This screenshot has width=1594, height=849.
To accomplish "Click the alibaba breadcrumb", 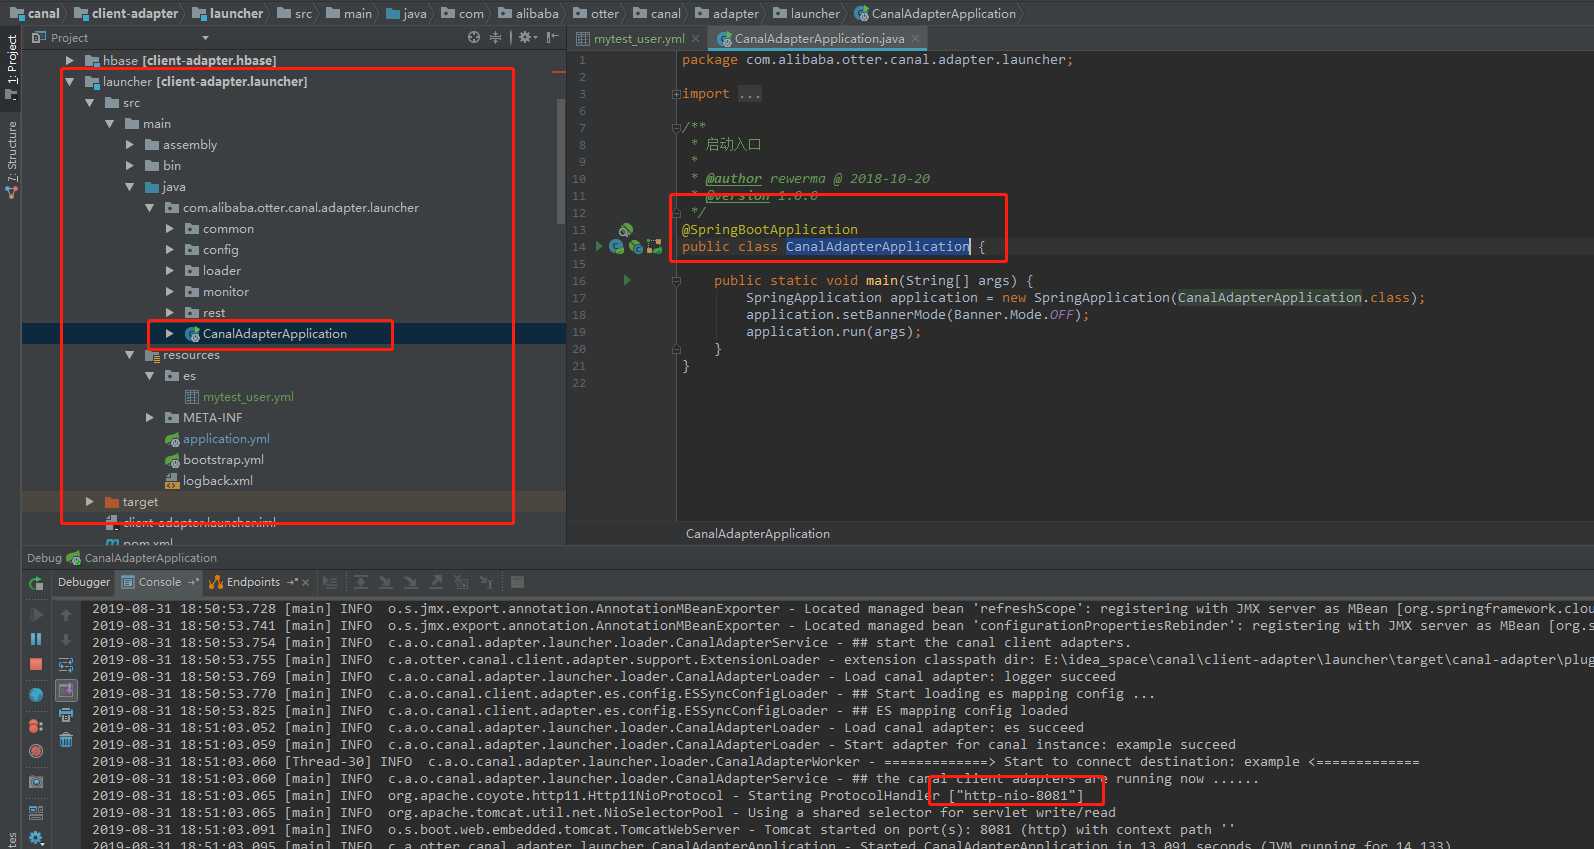I will tap(529, 13).
